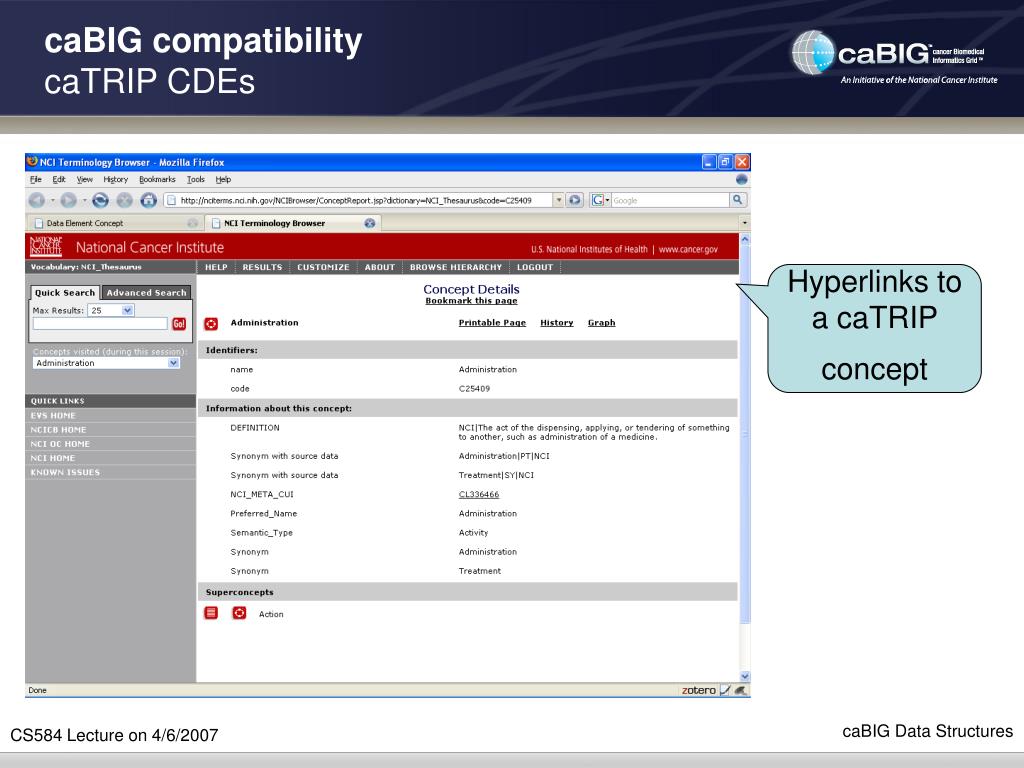1024x768 pixels.
Task: Switch to the Quick Search tab
Action: 65,293
